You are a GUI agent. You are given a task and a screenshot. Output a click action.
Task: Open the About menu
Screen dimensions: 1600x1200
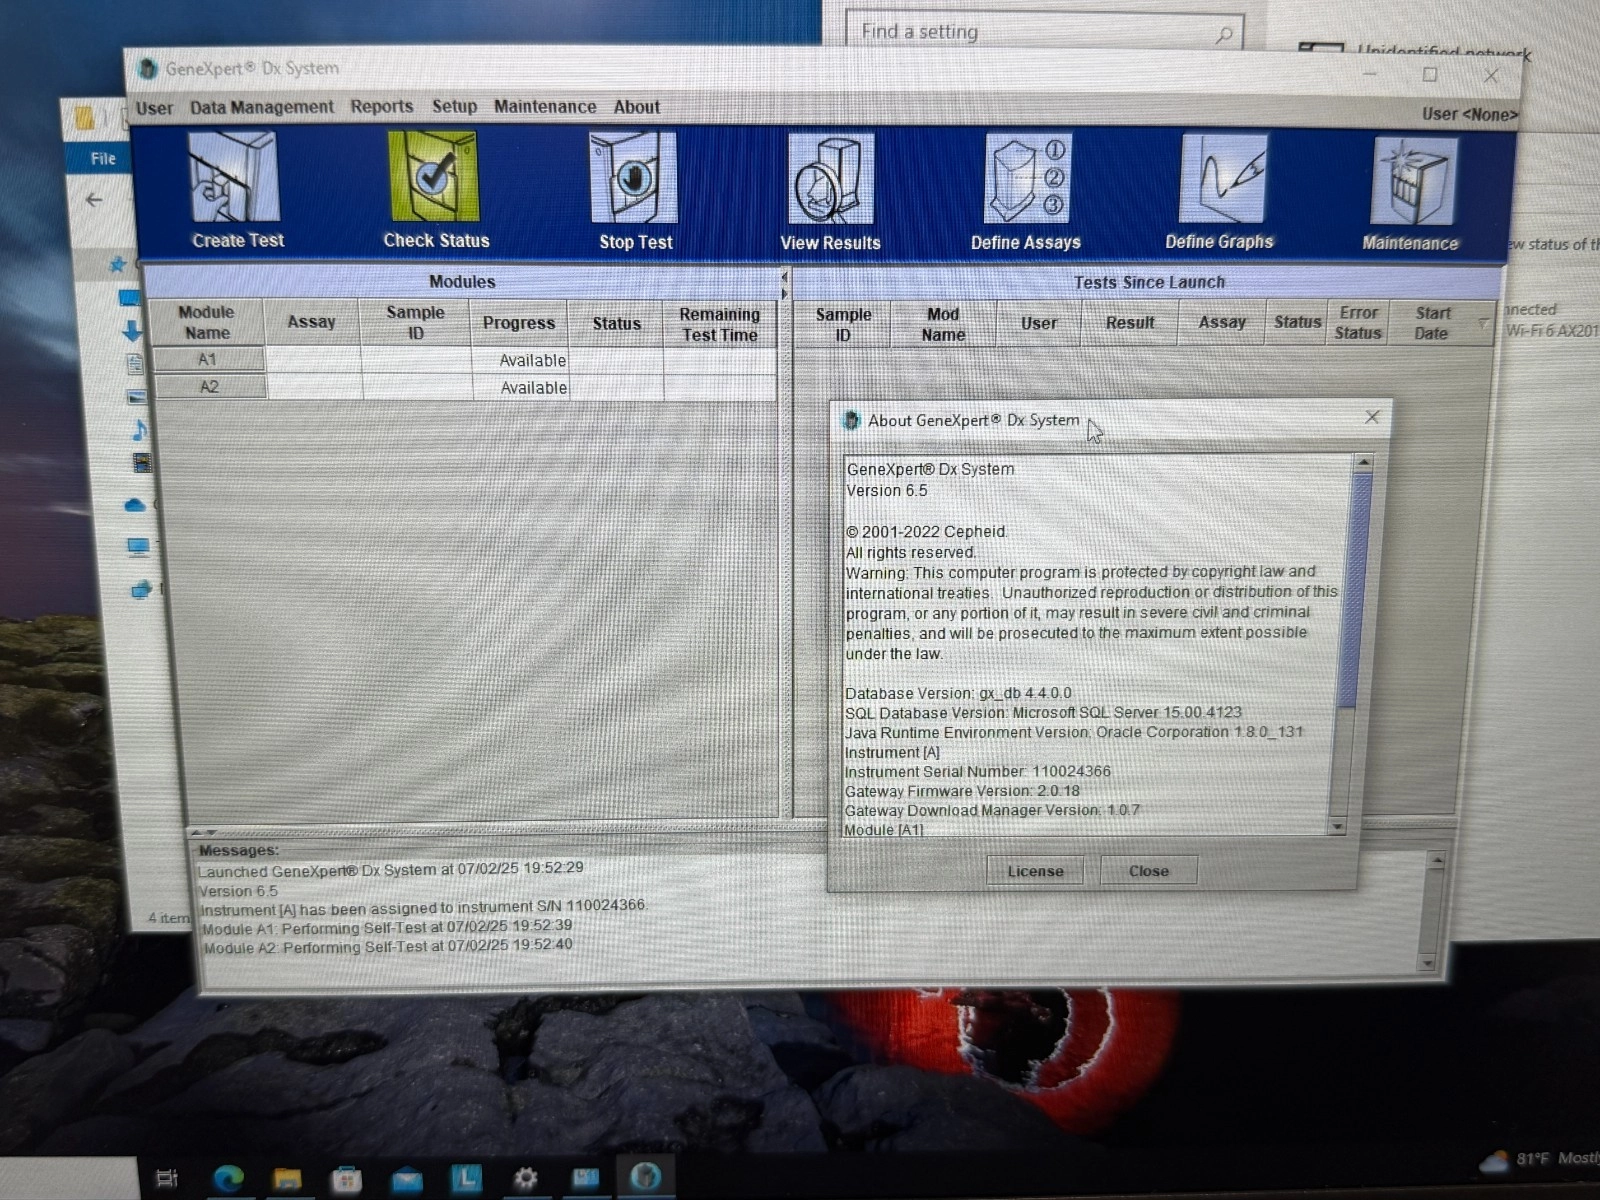point(636,107)
